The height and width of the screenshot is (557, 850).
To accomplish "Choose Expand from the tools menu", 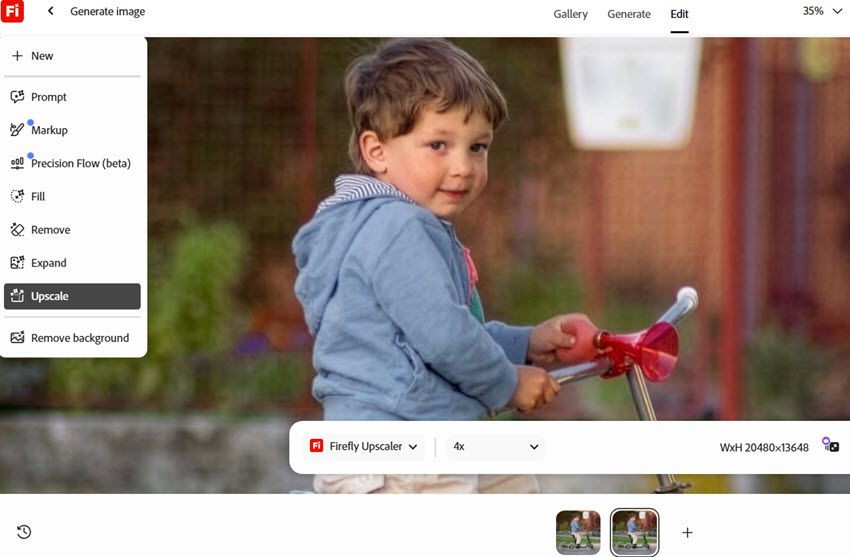I will (x=72, y=263).
